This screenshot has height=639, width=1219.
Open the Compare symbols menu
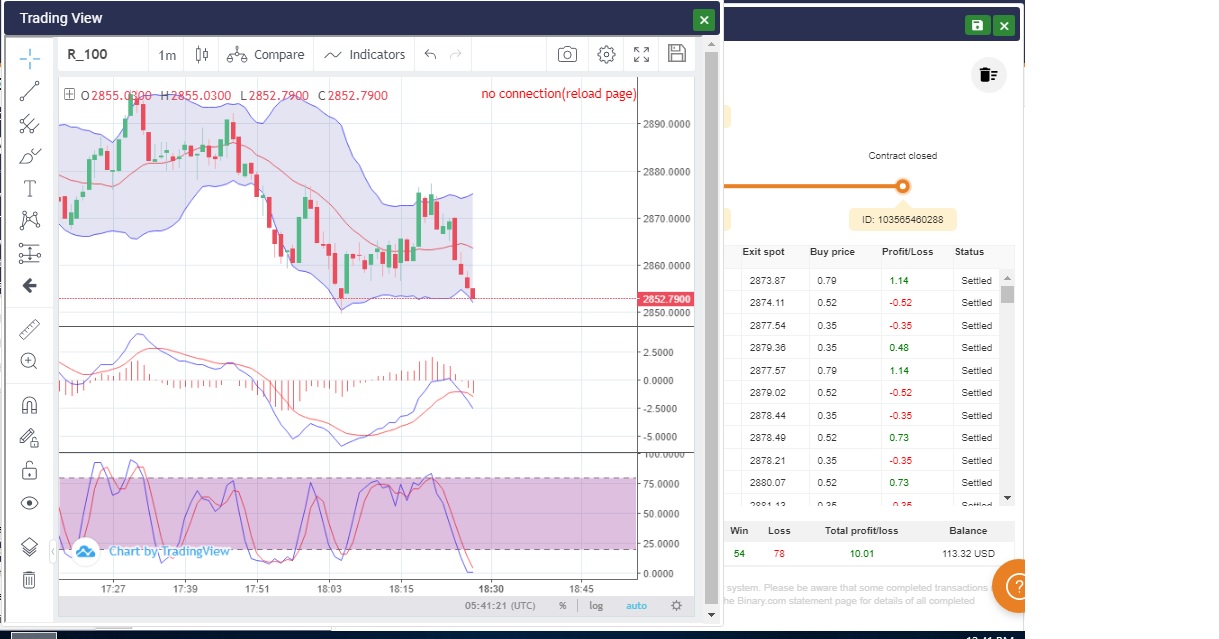(266, 55)
